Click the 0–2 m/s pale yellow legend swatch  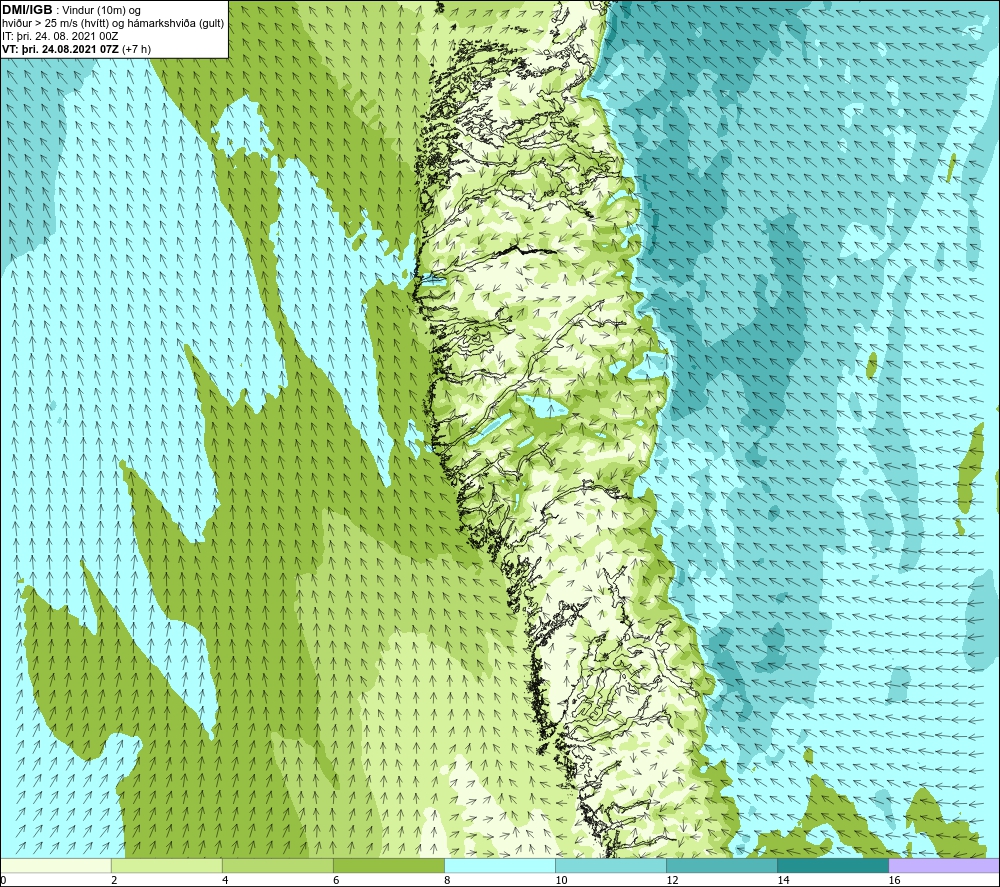click(55, 865)
